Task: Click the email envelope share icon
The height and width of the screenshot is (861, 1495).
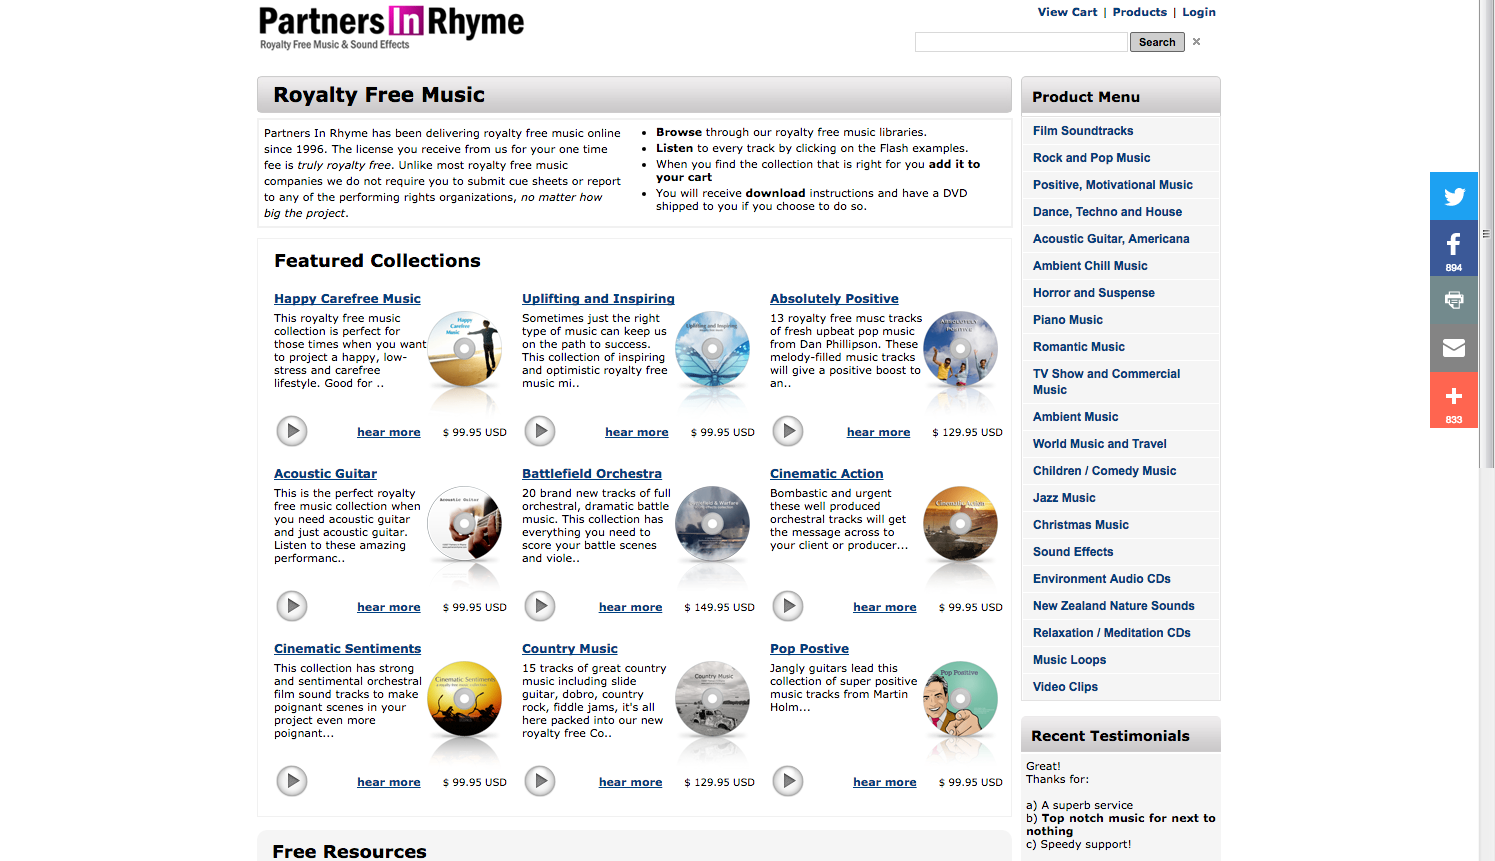Action: [x=1454, y=348]
